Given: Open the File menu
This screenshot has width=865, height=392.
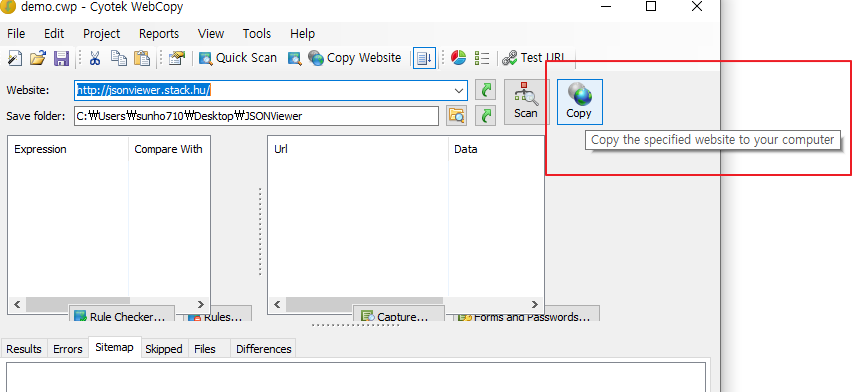Looking at the screenshot, I should pos(16,34).
